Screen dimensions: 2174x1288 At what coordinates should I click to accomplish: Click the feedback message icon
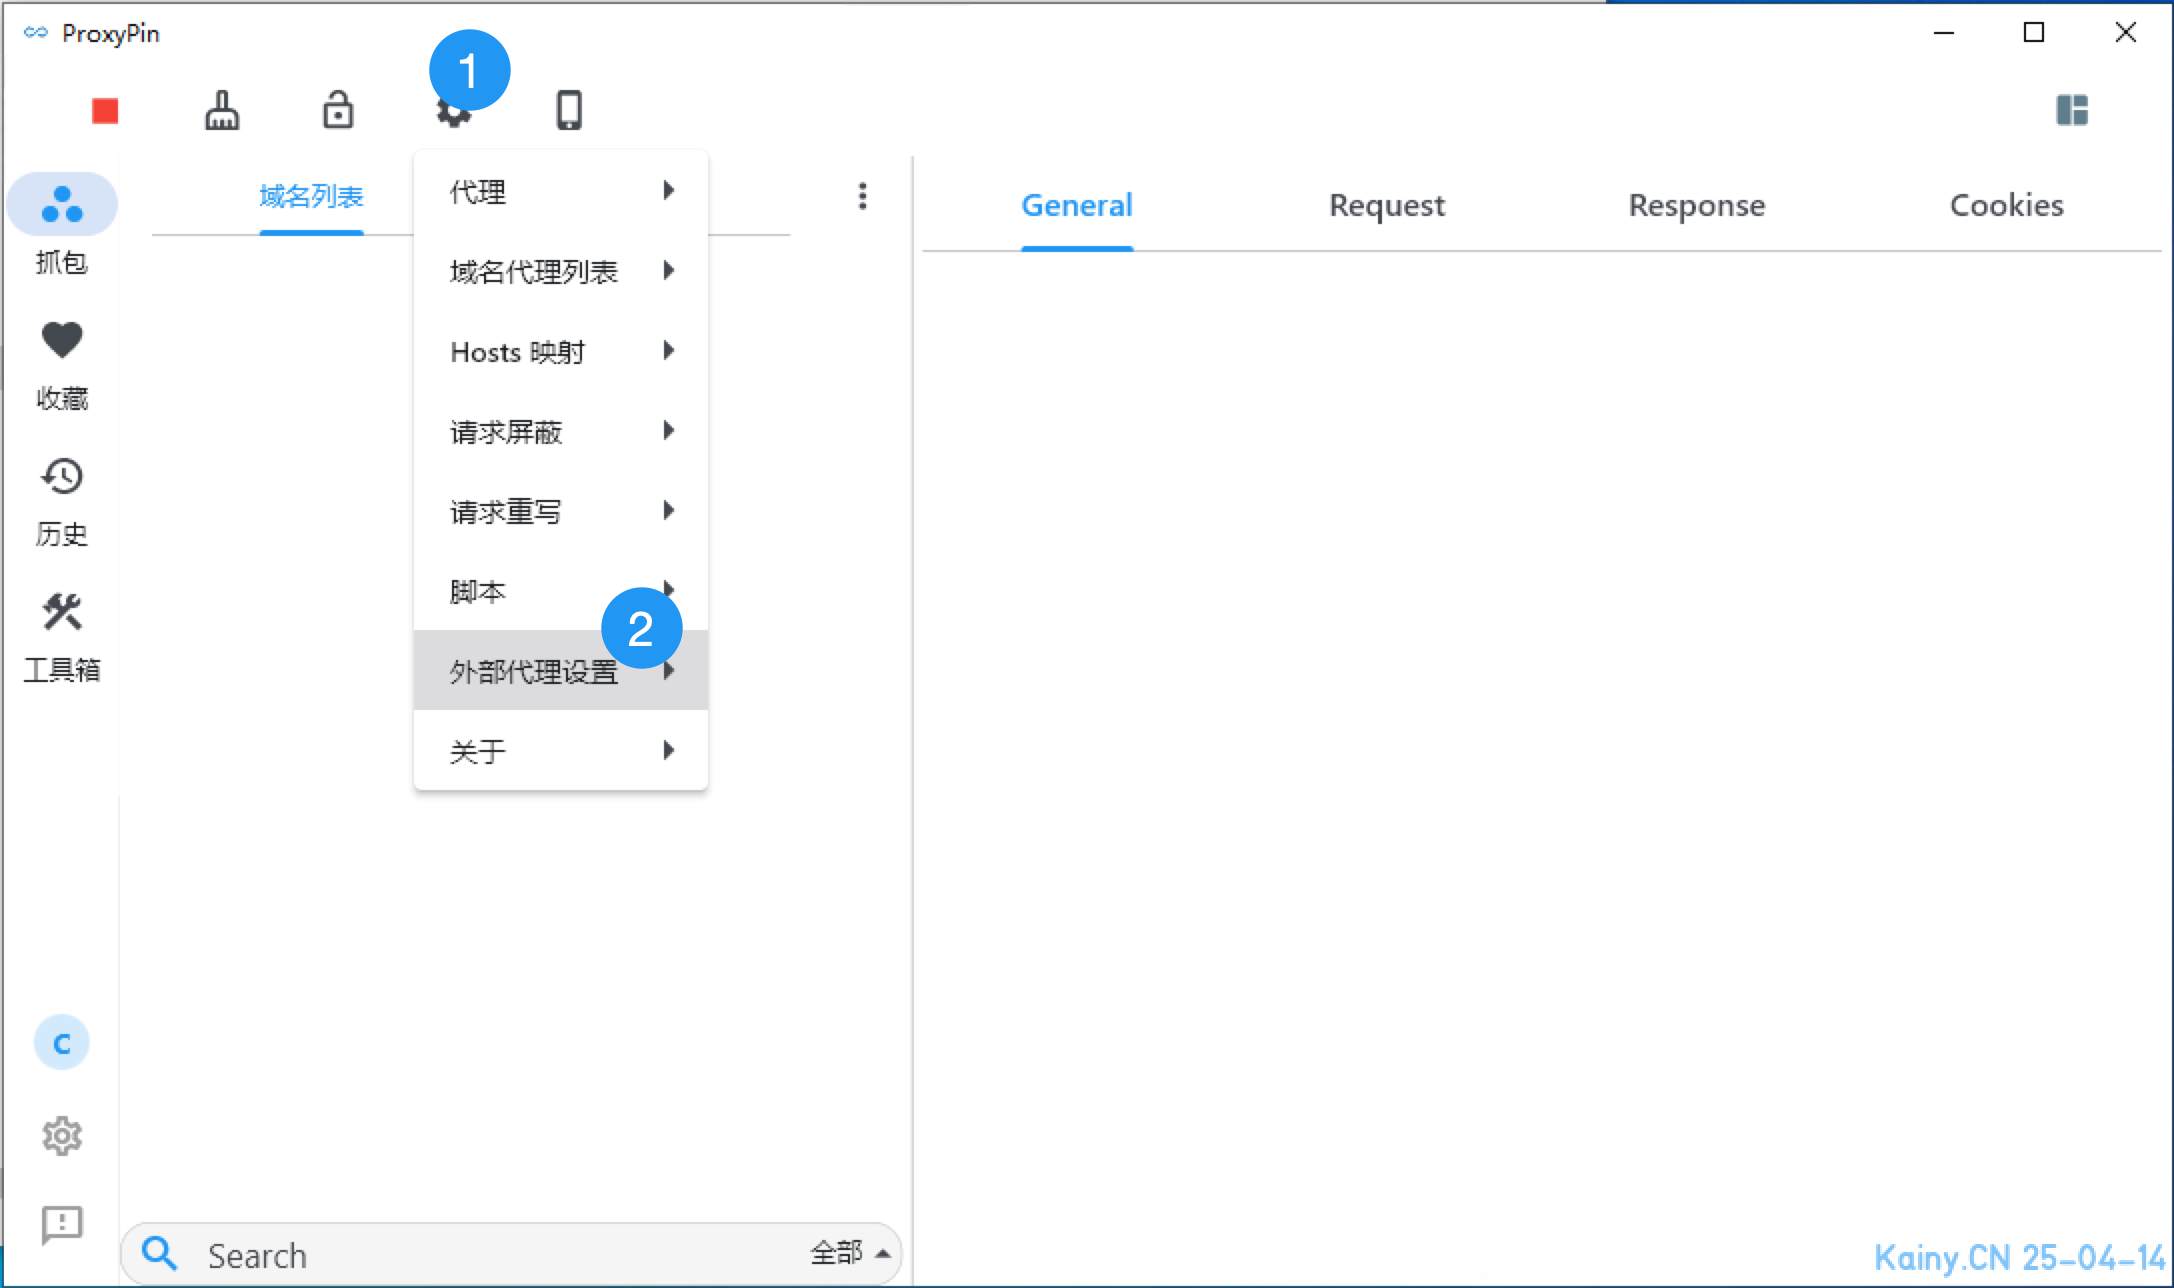click(x=62, y=1223)
